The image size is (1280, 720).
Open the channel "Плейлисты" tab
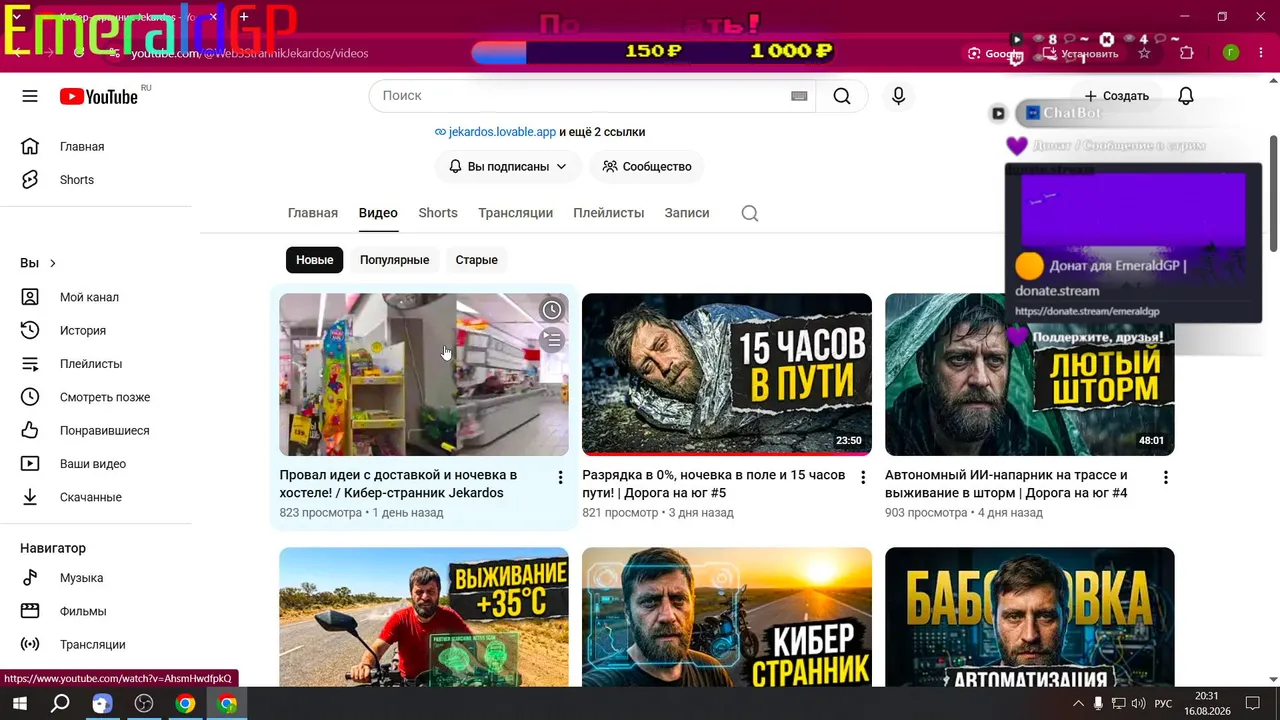[608, 213]
